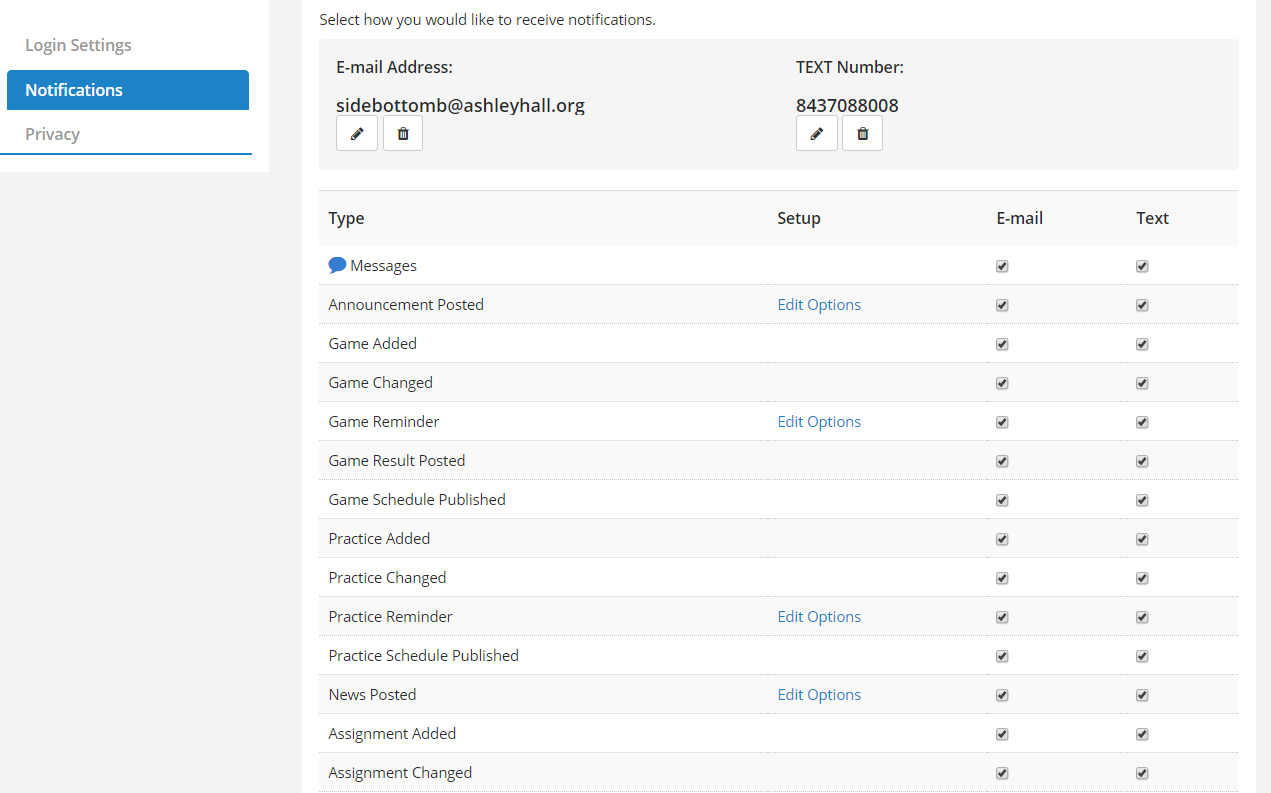Click the blue Messages speech bubble icon
Image resolution: width=1271 pixels, height=793 pixels.
pyautogui.click(x=337, y=265)
